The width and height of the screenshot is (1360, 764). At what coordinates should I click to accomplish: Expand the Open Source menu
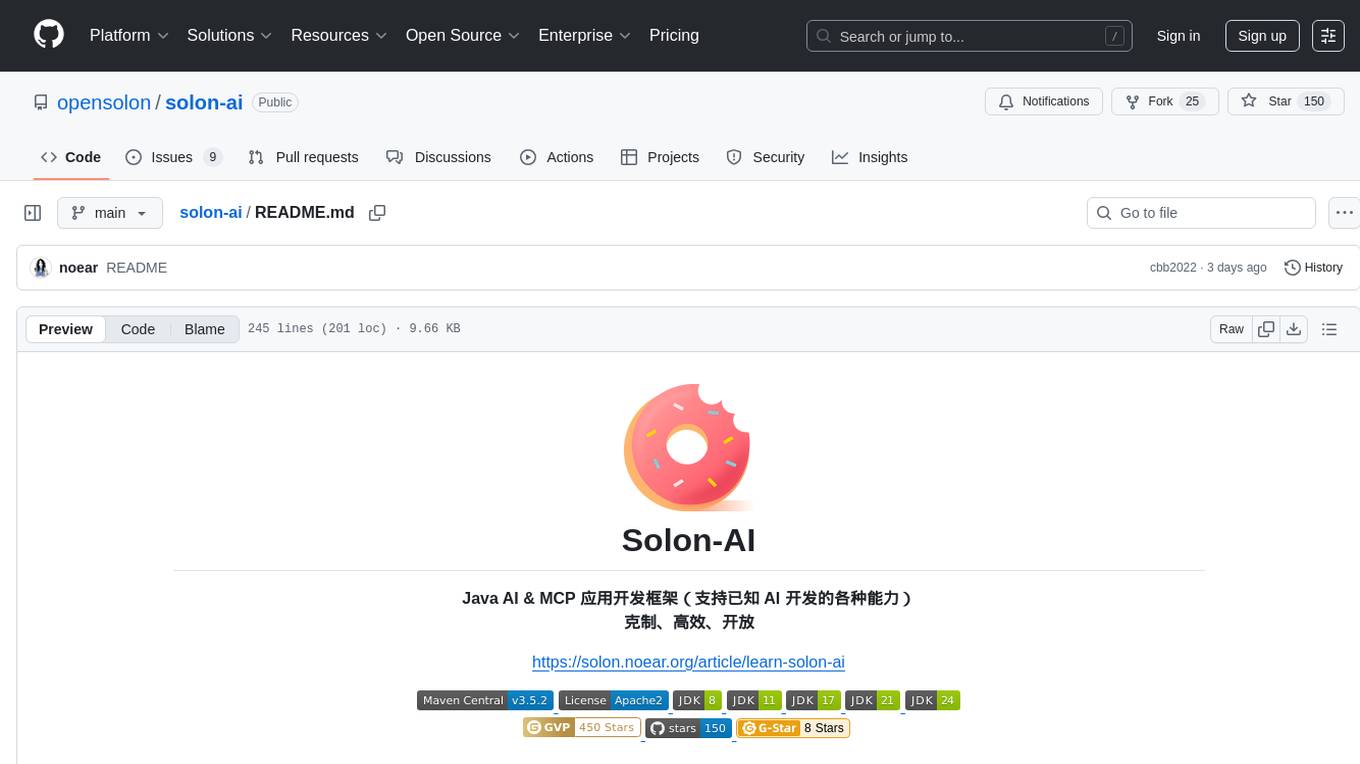click(463, 35)
